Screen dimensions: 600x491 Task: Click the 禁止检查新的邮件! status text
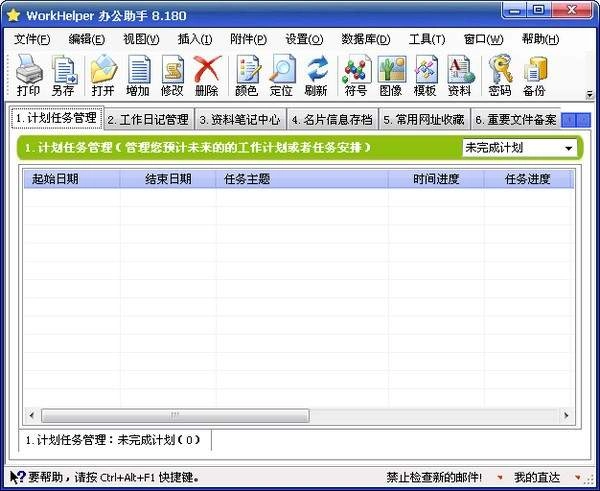tap(434, 477)
